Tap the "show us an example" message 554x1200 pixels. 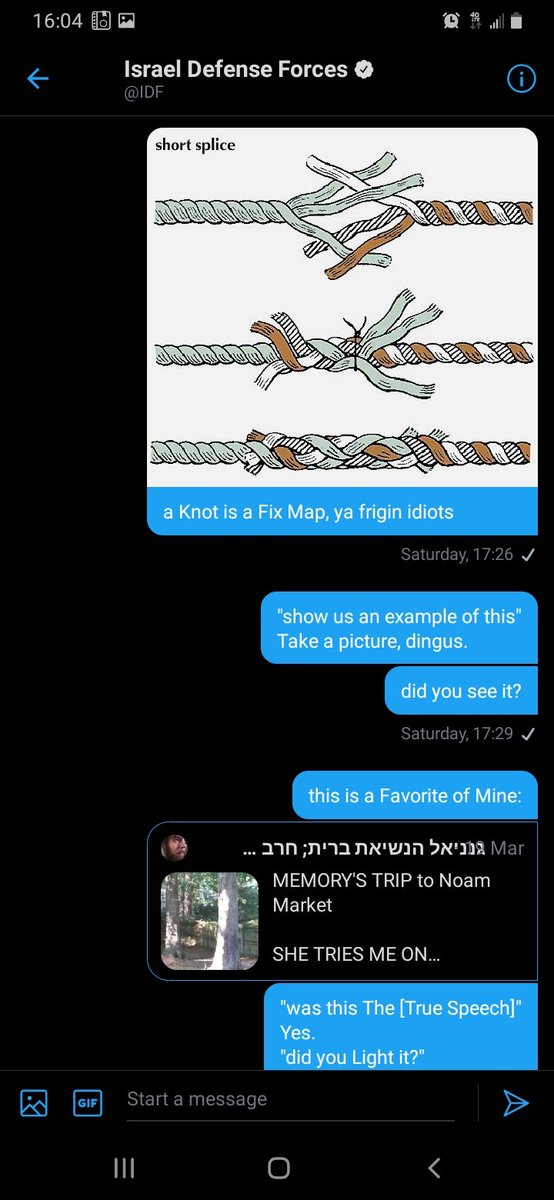[x=399, y=628]
